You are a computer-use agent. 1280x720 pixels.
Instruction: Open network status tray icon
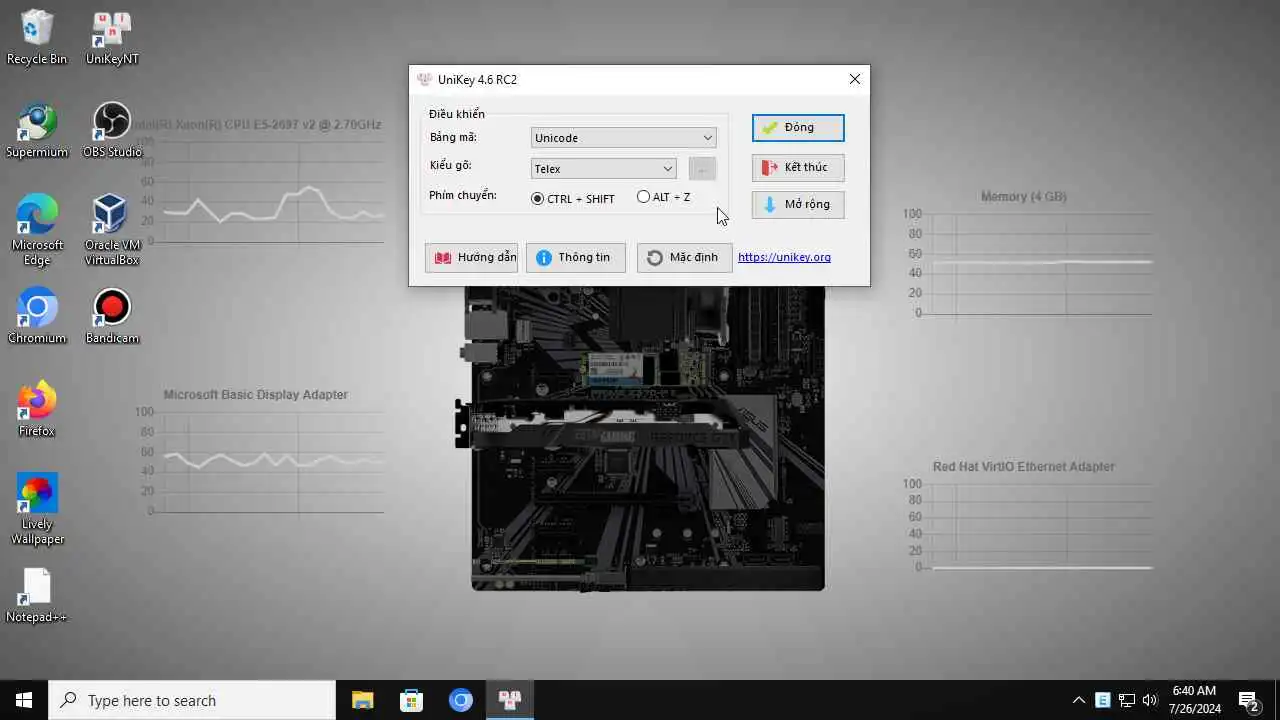tap(1127, 700)
